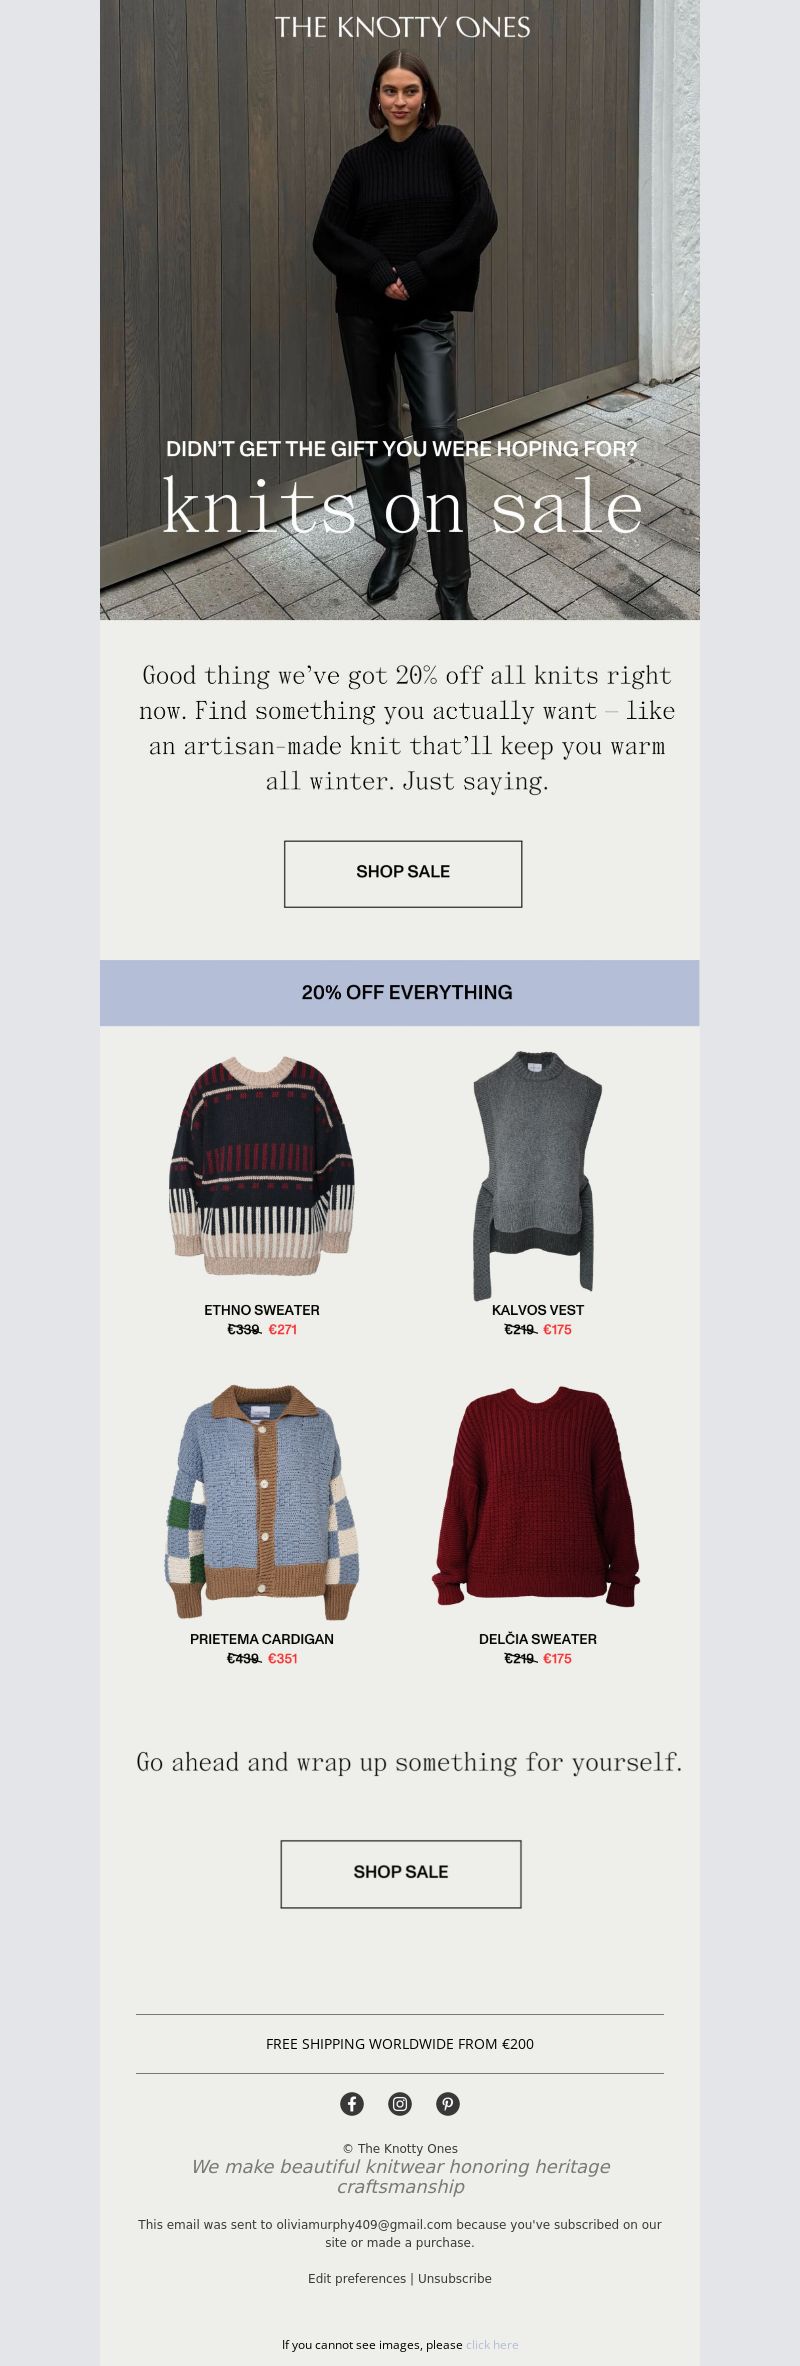Click the DELČIA SWEATER product name
Viewport: 800px width, 2366px height.
538,1639
